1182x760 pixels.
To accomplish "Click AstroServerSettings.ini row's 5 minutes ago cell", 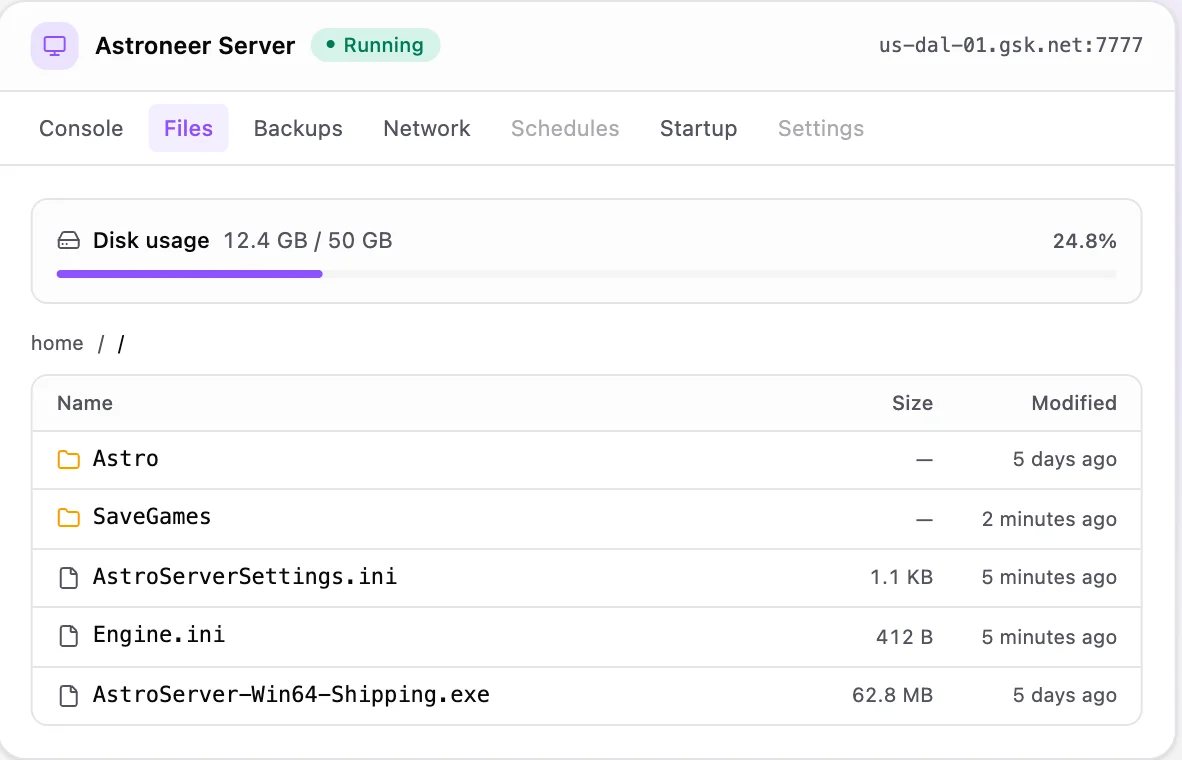I will tap(1049, 578).
